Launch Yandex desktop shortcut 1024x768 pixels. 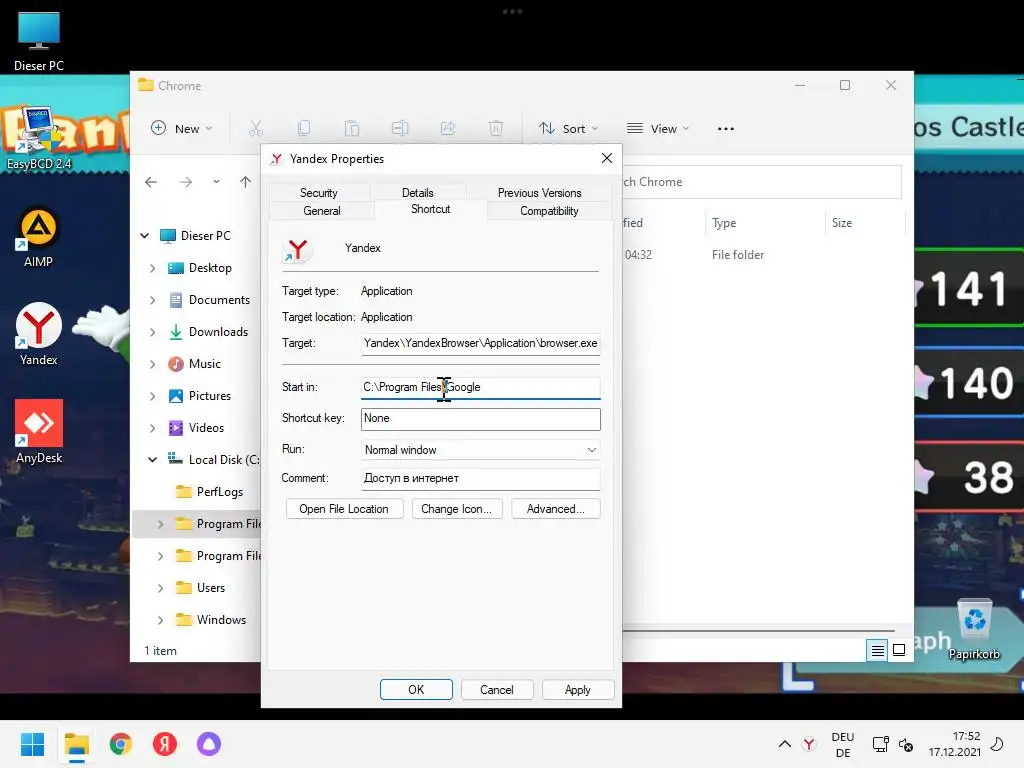(39, 334)
